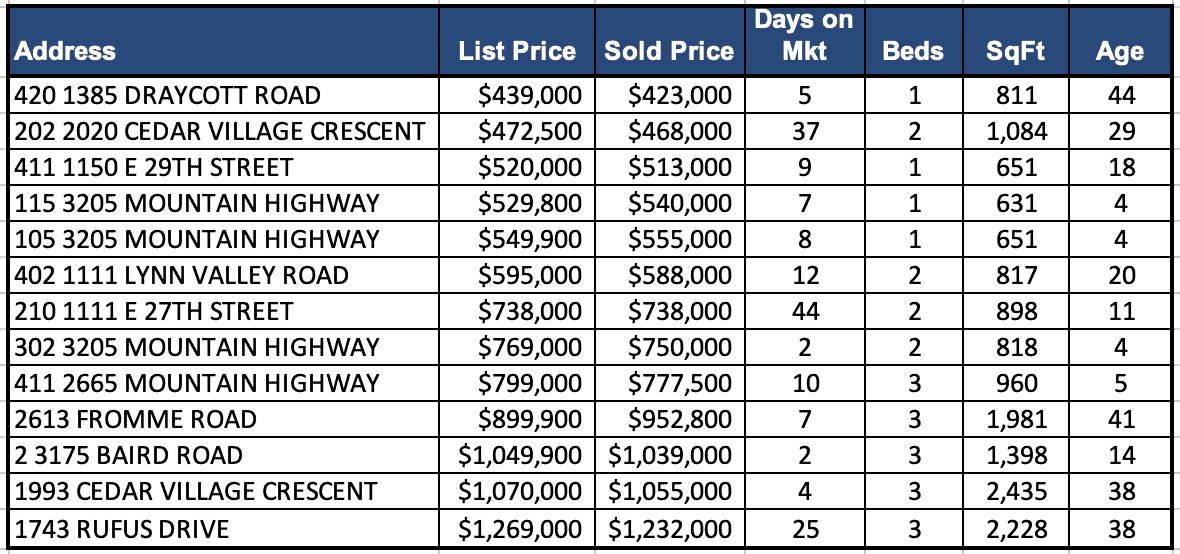The height and width of the screenshot is (554, 1180).
Task: Select the 402 1111 Lynn Valley Road cell
Action: [x=182, y=276]
